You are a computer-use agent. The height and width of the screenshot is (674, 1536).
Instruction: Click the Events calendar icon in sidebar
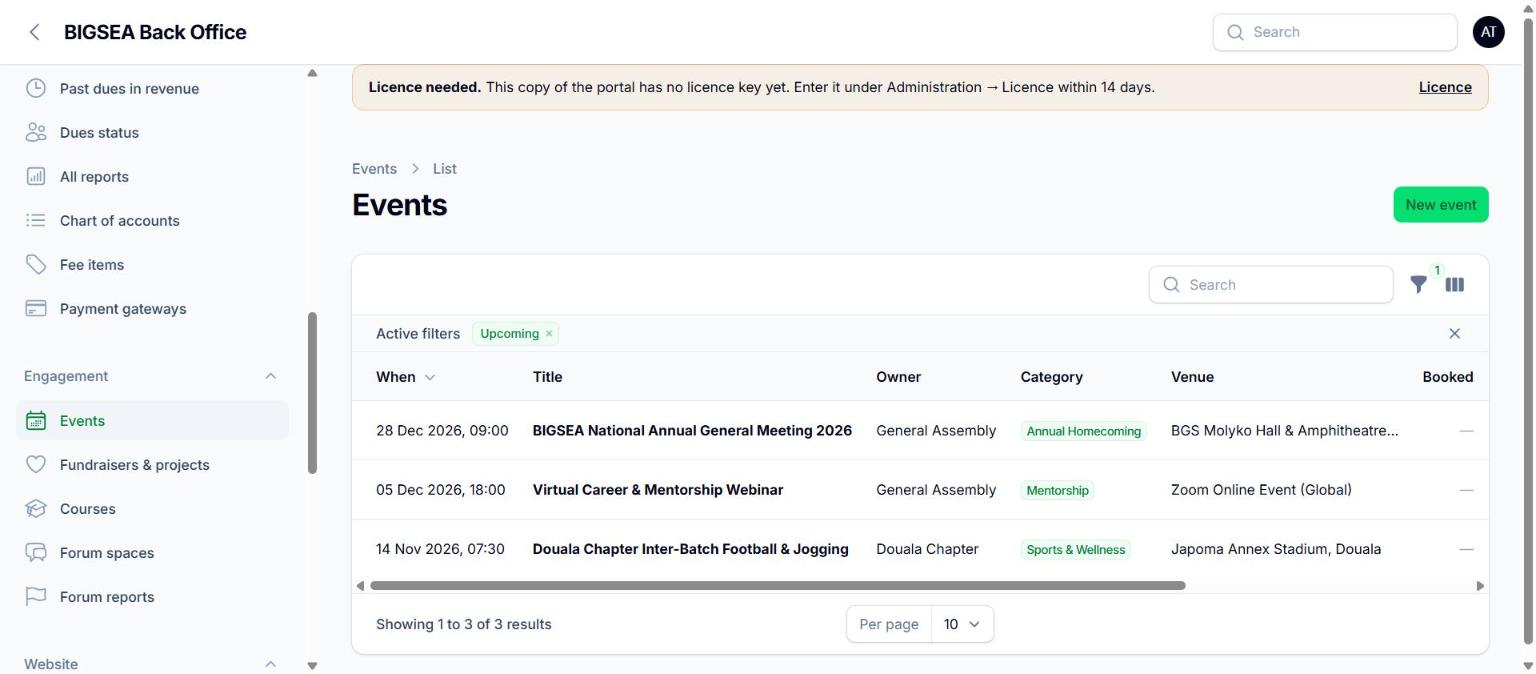click(x=36, y=421)
